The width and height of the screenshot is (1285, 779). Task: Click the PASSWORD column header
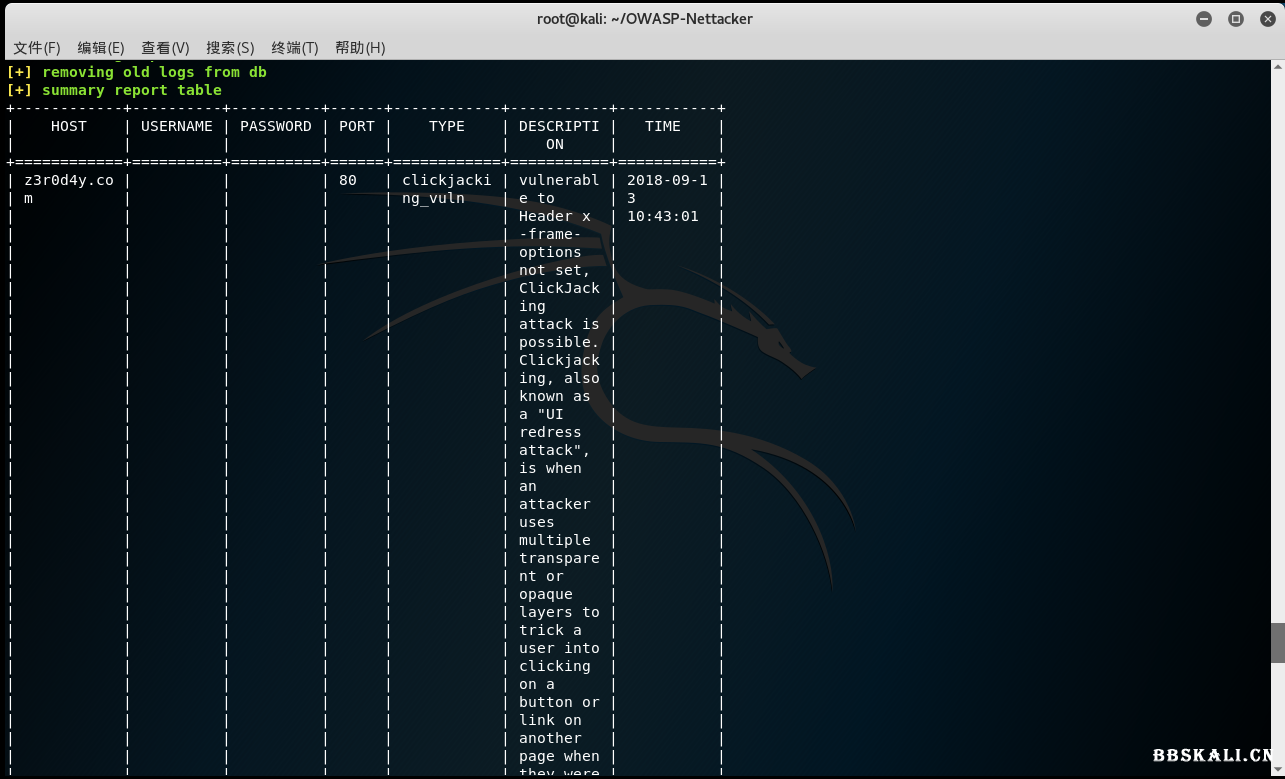(x=275, y=126)
